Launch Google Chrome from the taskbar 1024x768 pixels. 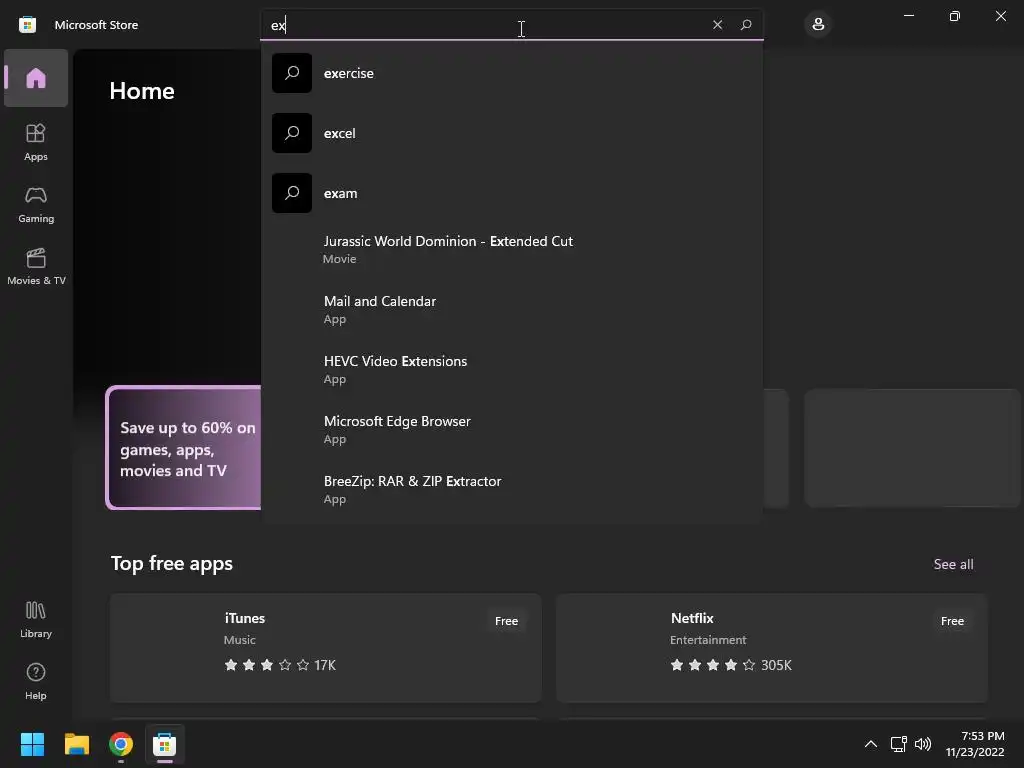click(x=121, y=744)
